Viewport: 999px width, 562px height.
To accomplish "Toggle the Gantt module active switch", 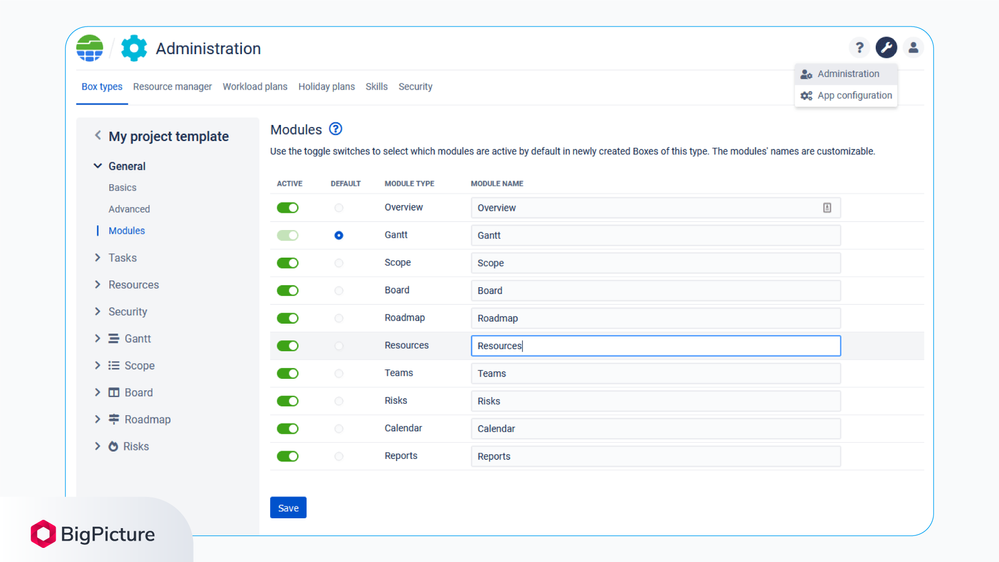I will [287, 235].
